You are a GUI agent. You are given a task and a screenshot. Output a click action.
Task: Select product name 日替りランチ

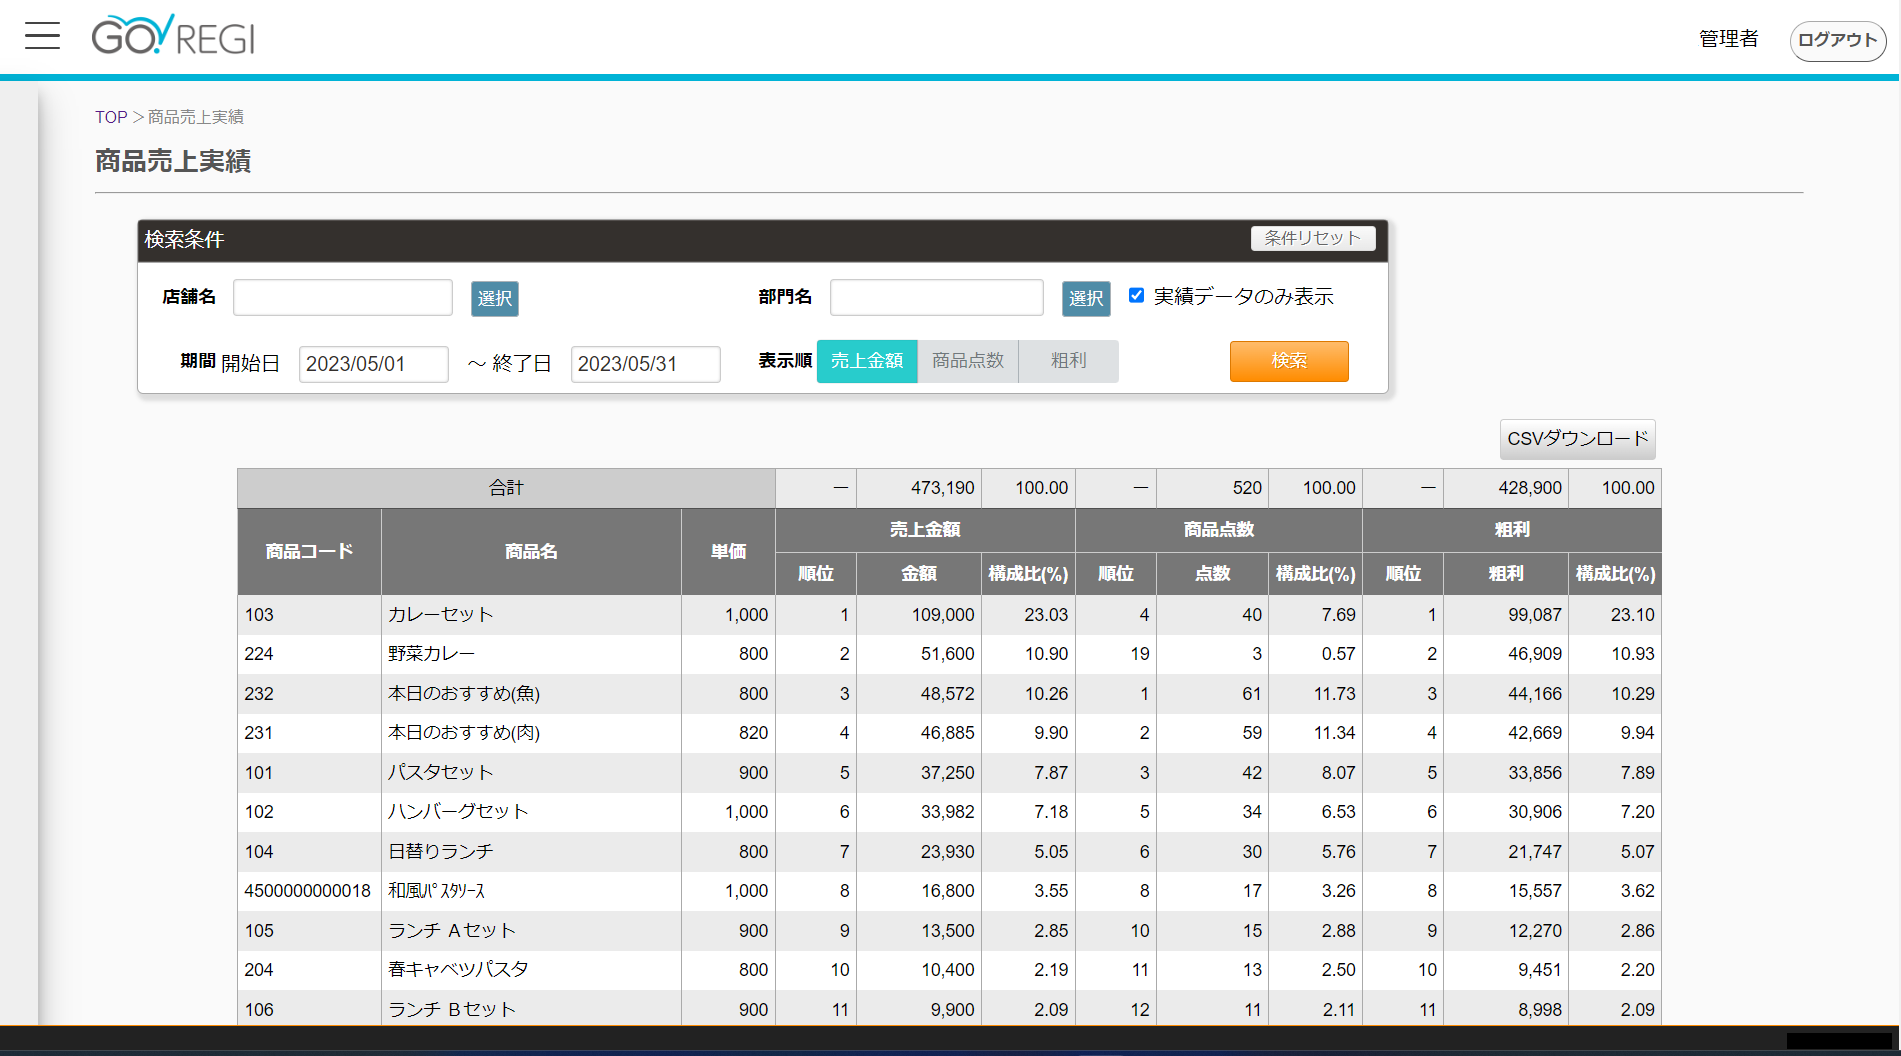pyautogui.click(x=441, y=852)
